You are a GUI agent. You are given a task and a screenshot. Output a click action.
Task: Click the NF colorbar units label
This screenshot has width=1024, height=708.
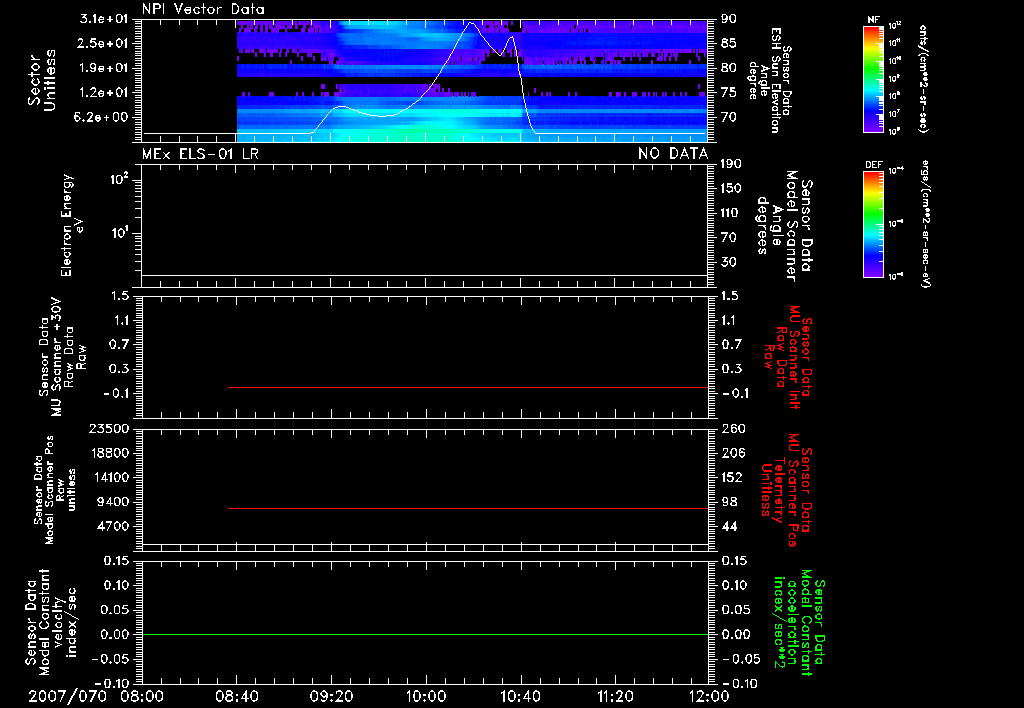point(923,79)
